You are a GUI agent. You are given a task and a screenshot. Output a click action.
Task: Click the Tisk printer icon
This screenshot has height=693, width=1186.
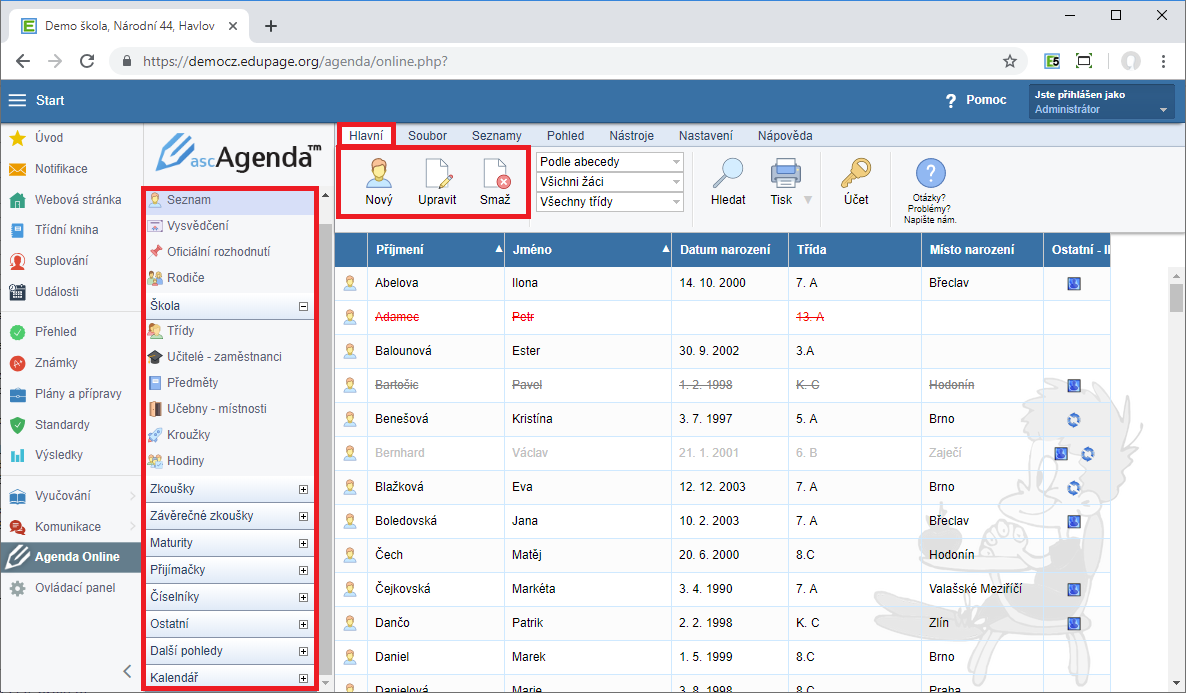click(x=785, y=174)
